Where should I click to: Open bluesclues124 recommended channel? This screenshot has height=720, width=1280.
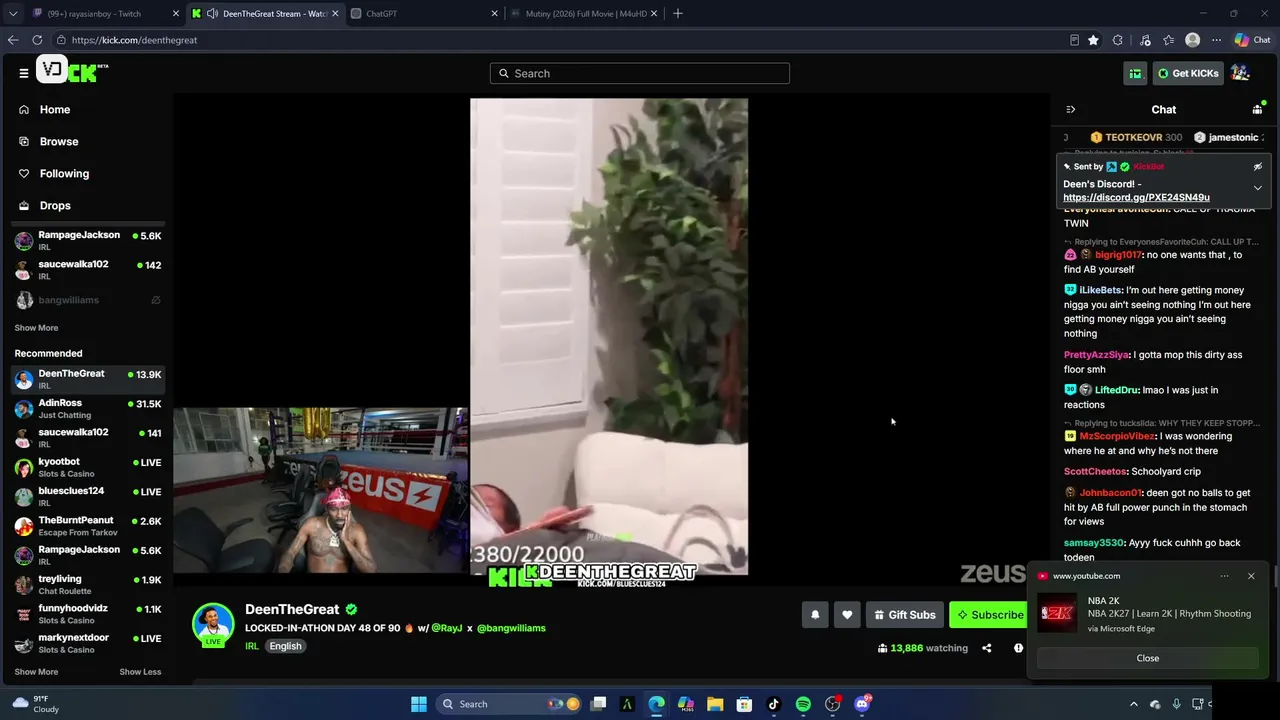[88, 497]
